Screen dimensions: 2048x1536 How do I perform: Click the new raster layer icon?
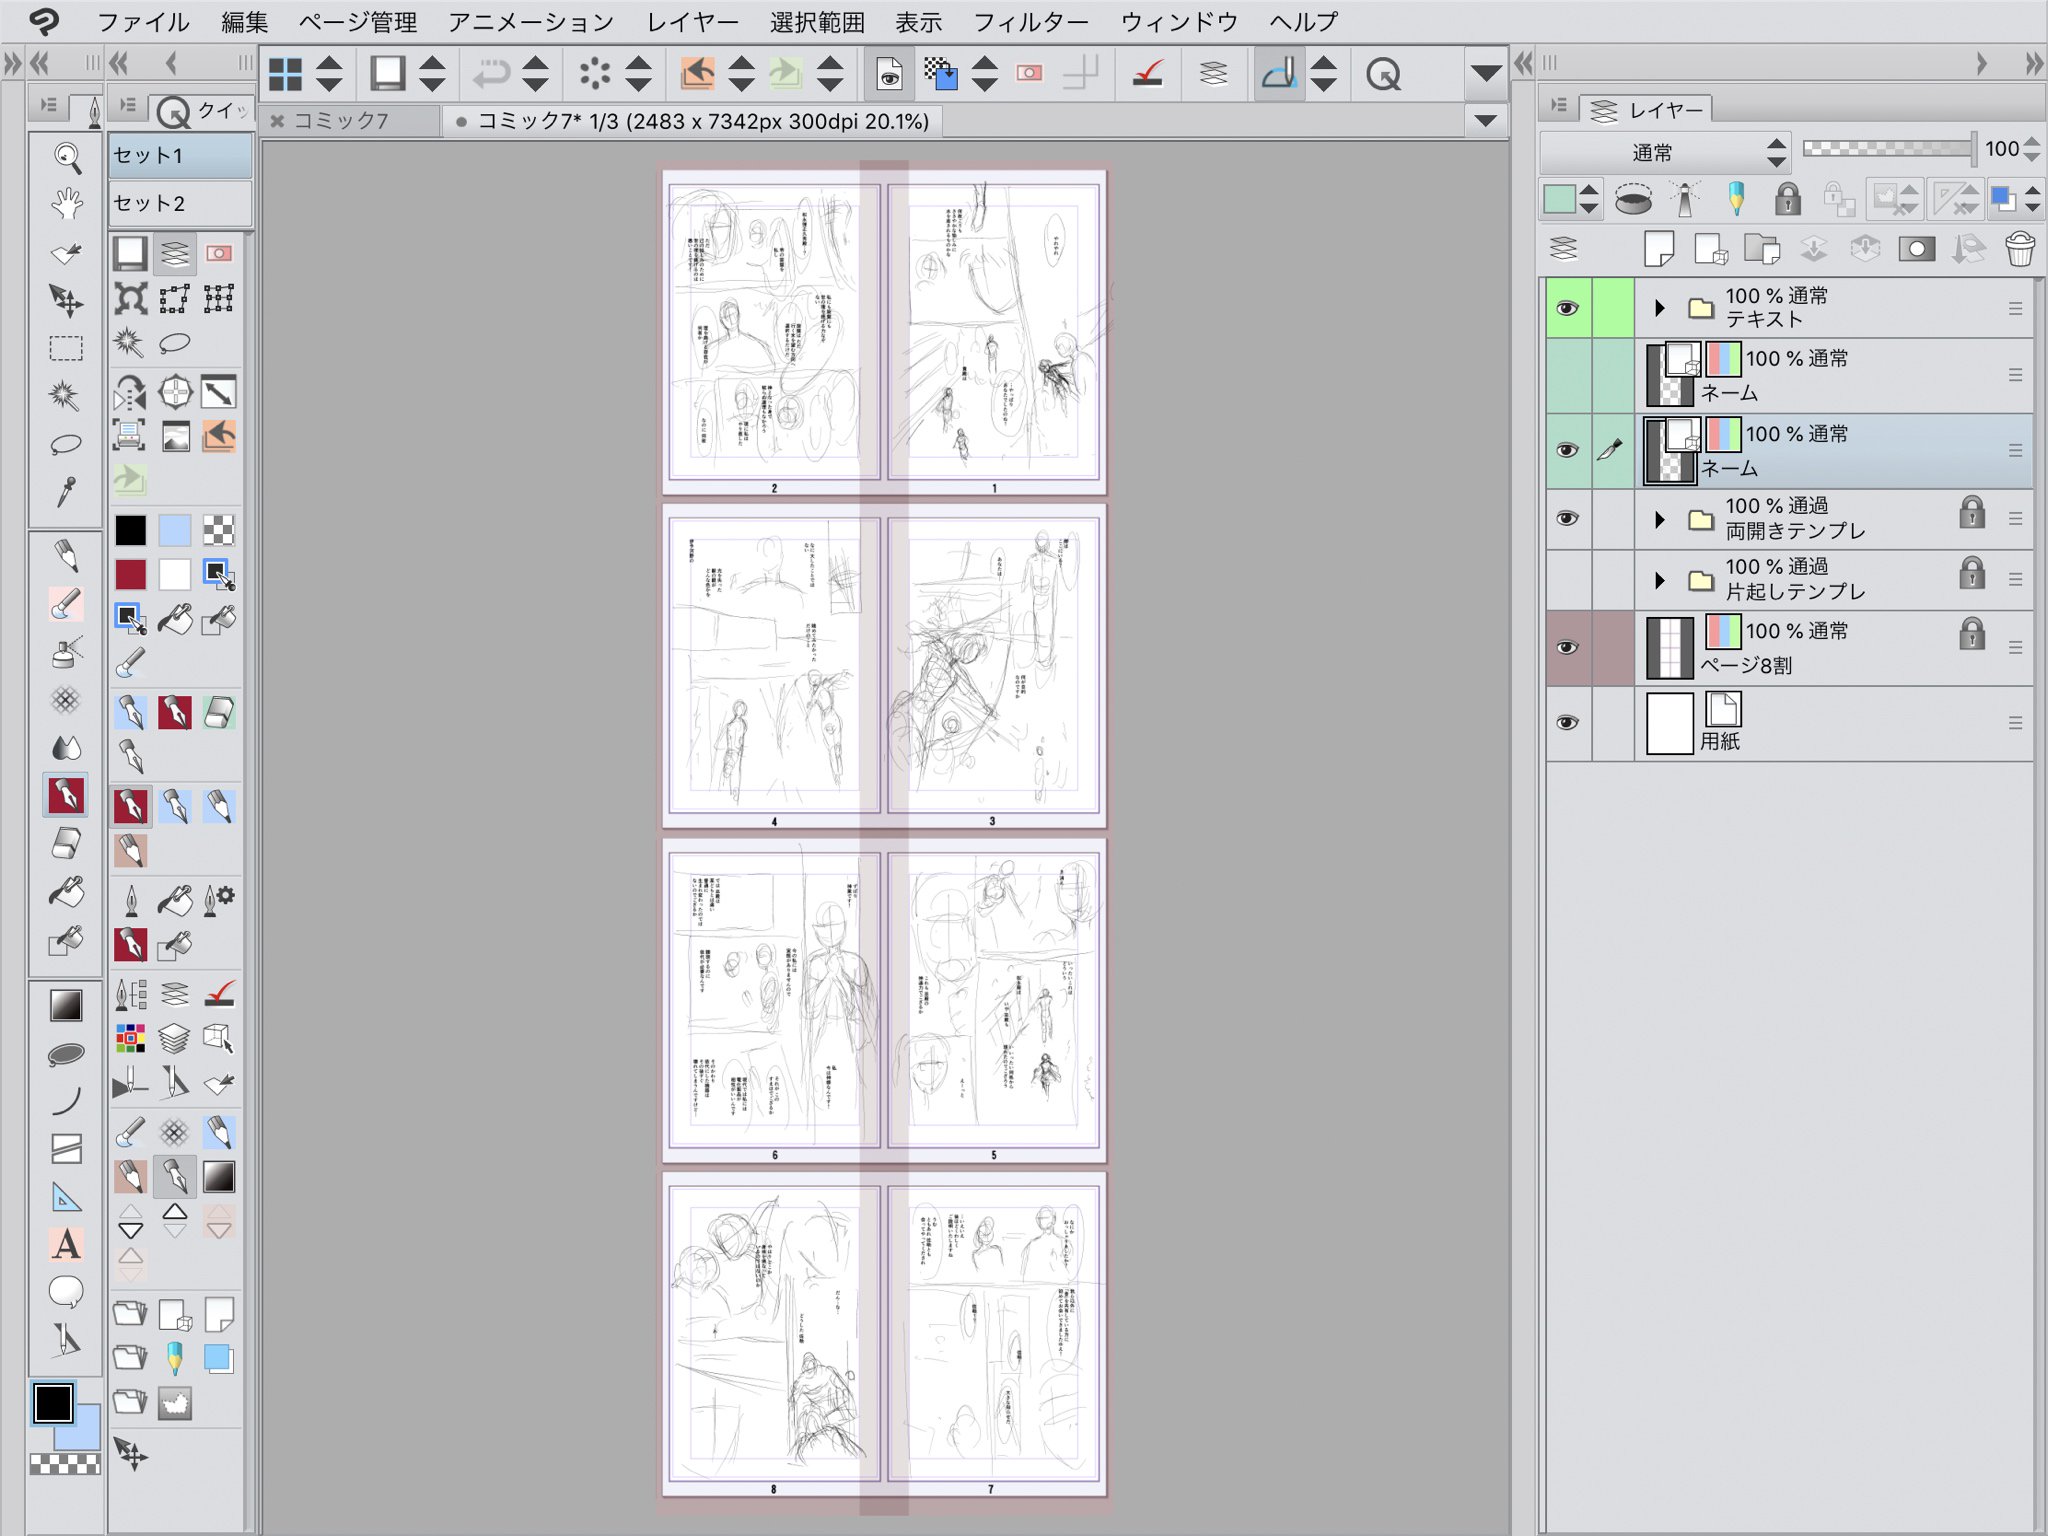pos(1658,249)
